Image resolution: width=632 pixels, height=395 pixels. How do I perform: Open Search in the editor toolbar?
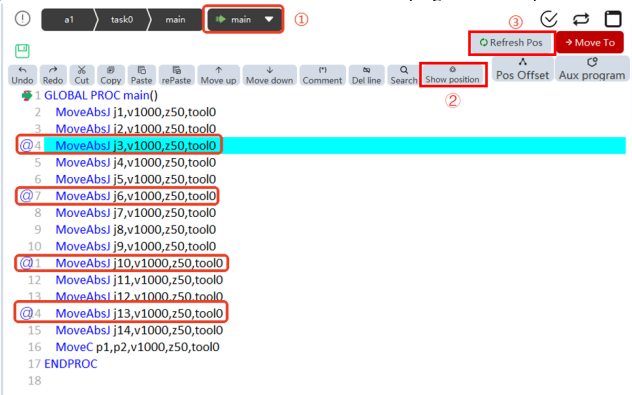pos(403,75)
